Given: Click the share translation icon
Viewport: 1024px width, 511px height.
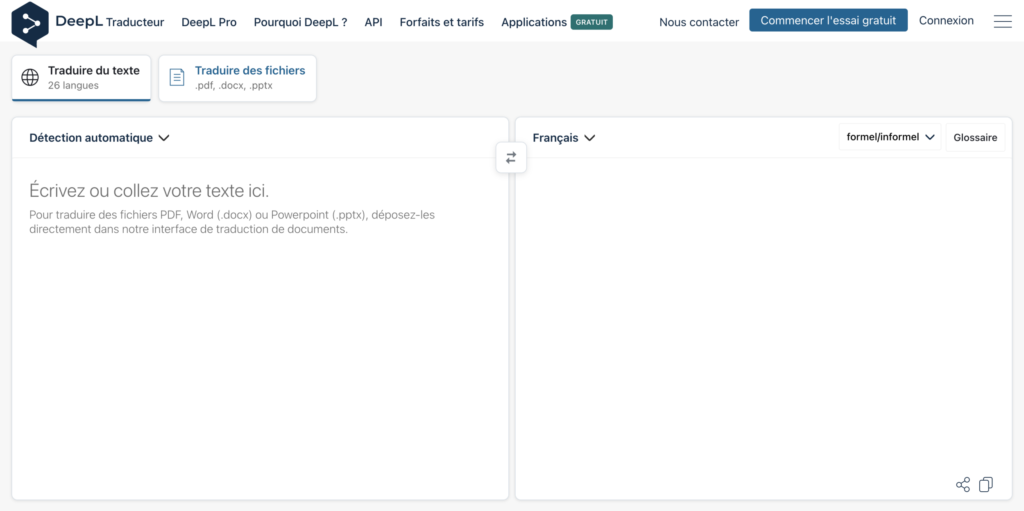Looking at the screenshot, I should tap(963, 484).
